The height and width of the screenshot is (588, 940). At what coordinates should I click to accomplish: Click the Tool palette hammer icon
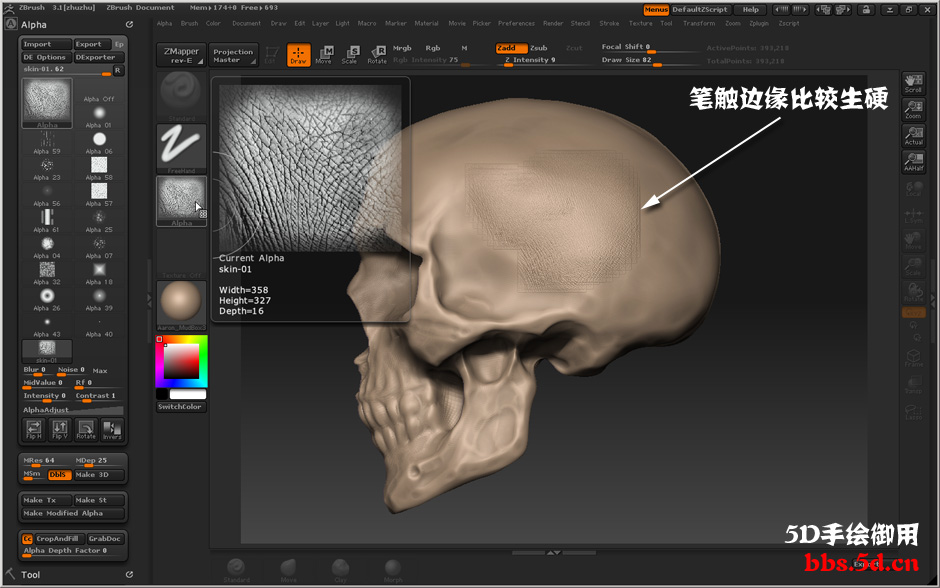10,574
